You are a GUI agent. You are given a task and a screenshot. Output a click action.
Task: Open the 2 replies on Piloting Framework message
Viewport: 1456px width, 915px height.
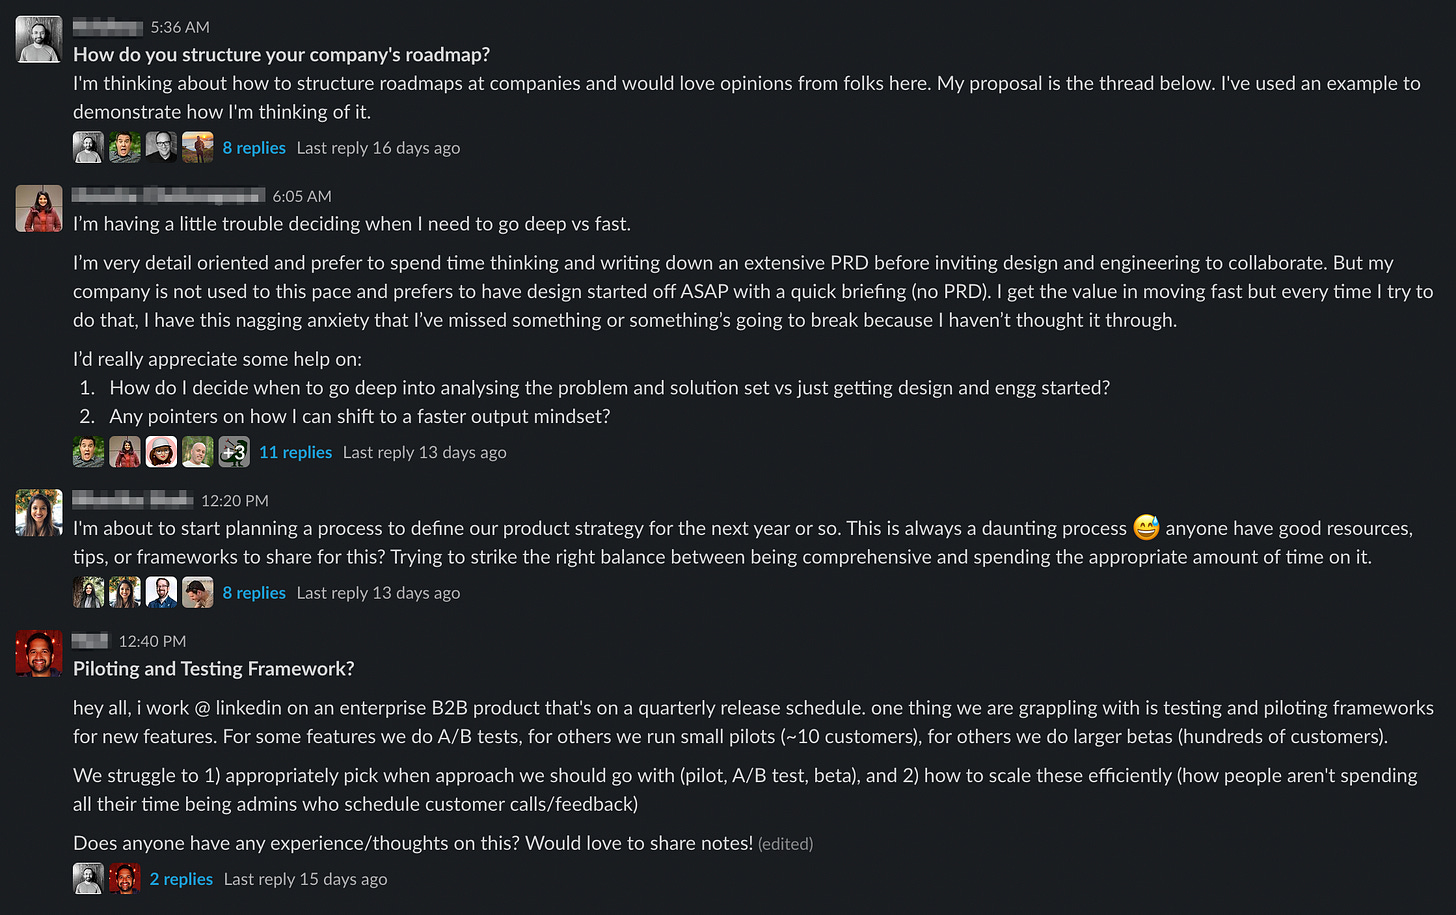181,878
